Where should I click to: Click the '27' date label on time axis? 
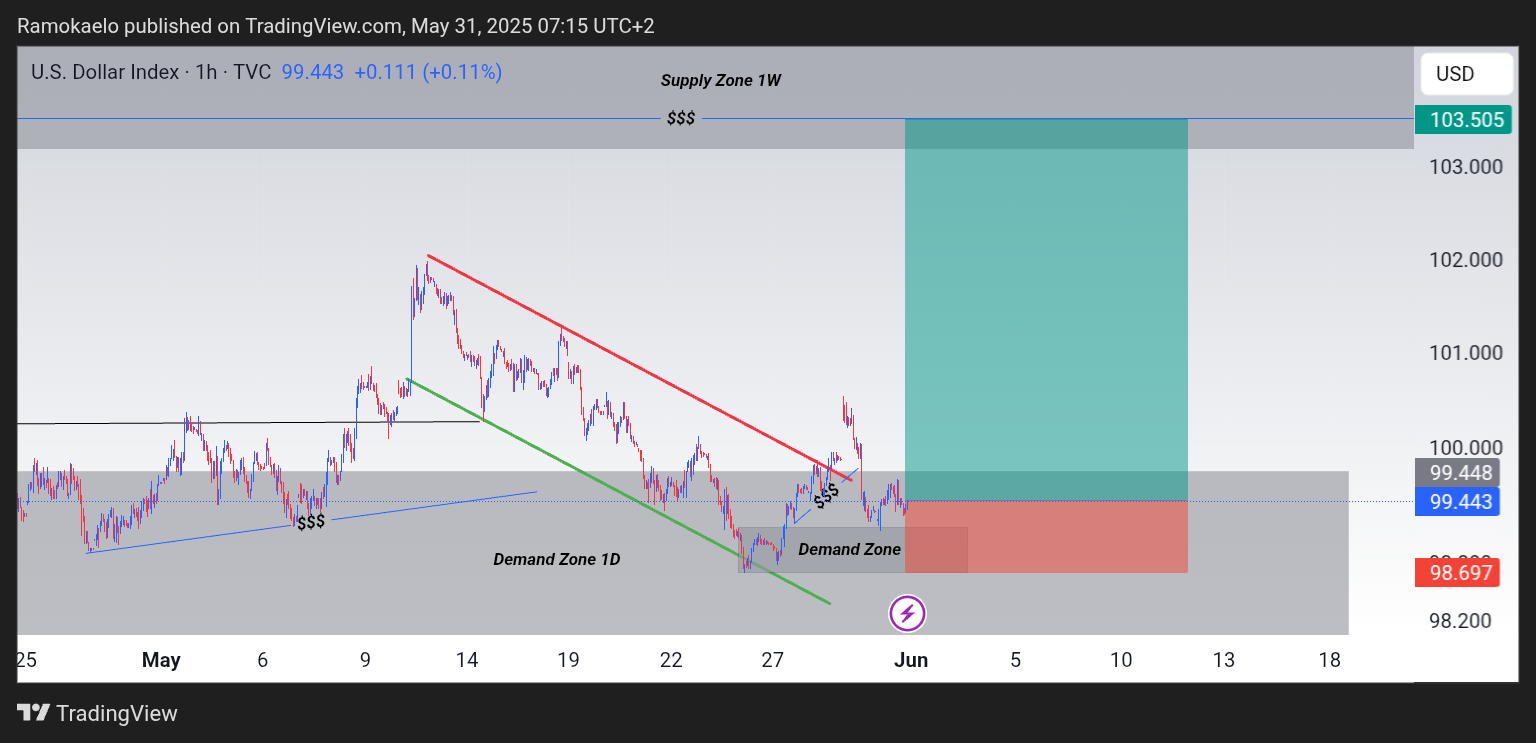[772, 660]
